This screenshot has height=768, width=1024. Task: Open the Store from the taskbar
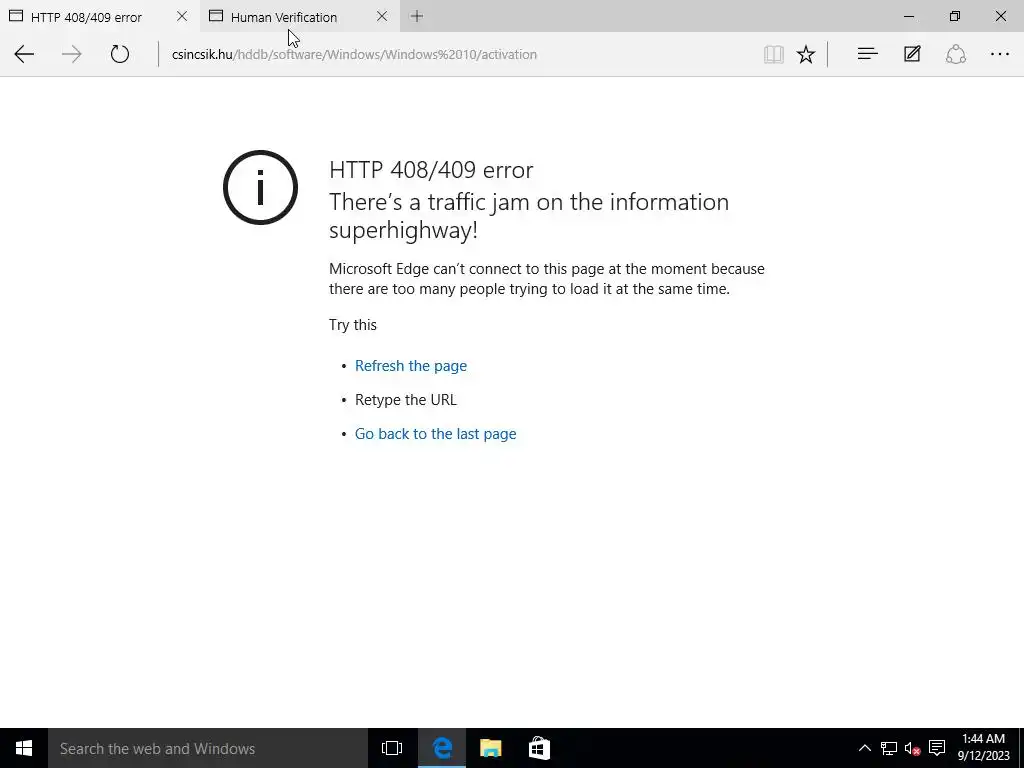pyautogui.click(x=539, y=748)
